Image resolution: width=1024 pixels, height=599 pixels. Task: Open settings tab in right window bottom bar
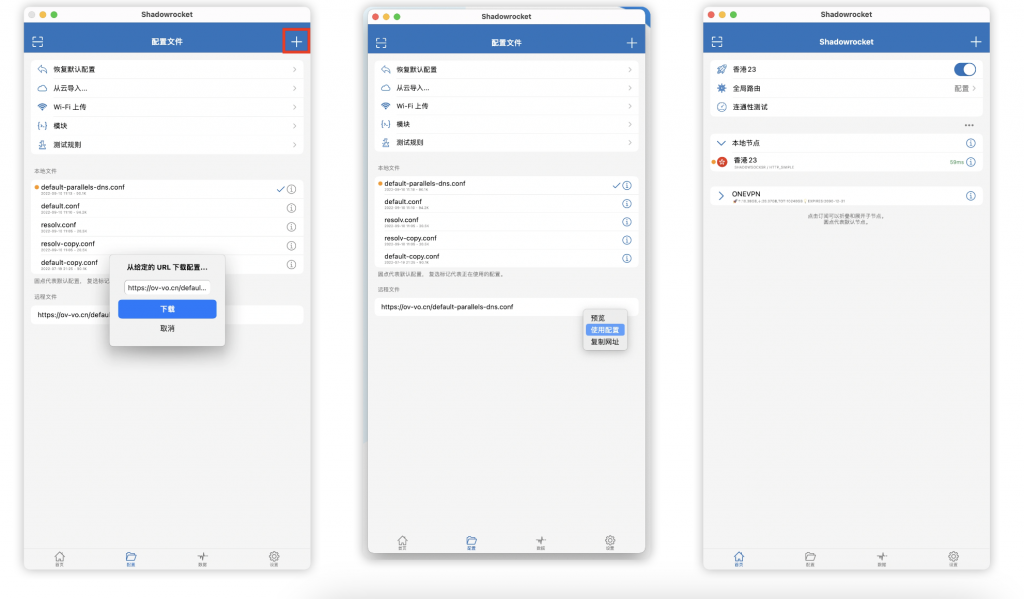point(953,559)
